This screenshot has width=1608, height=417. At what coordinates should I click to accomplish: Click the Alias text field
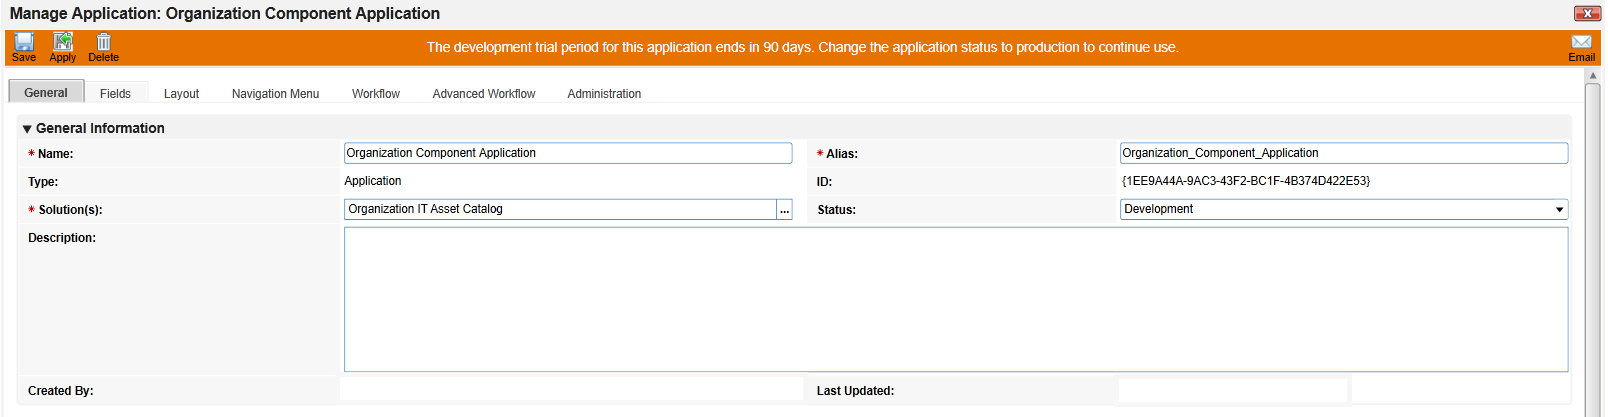(1344, 153)
